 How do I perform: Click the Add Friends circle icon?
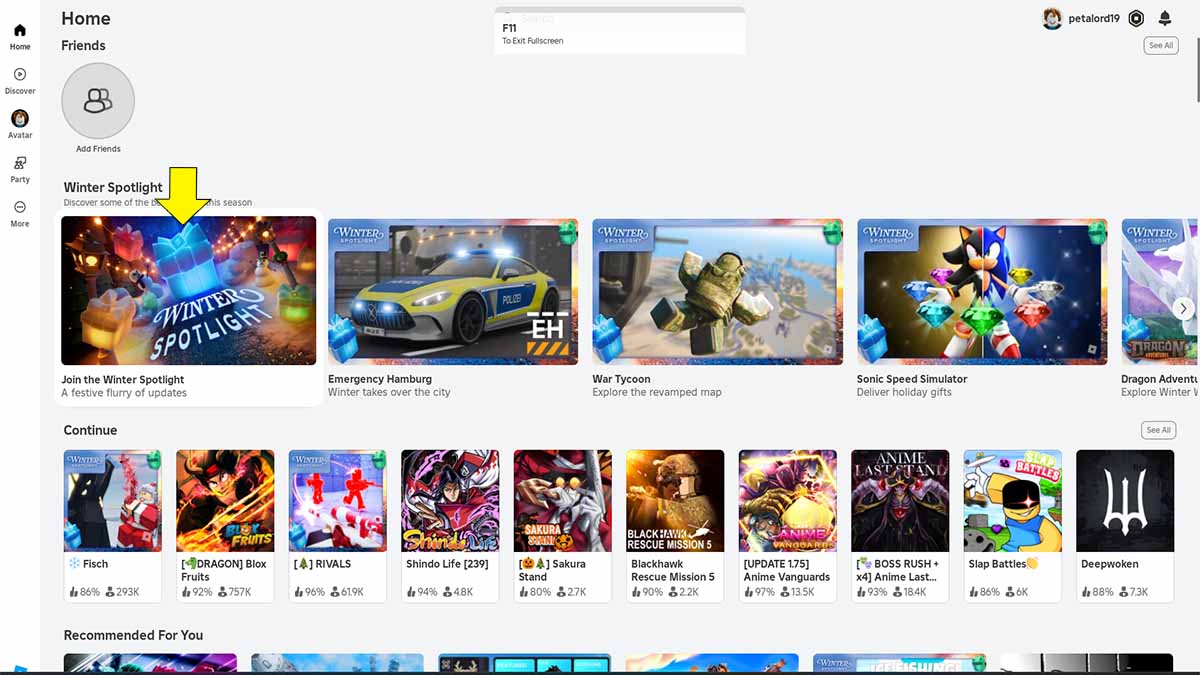point(98,100)
